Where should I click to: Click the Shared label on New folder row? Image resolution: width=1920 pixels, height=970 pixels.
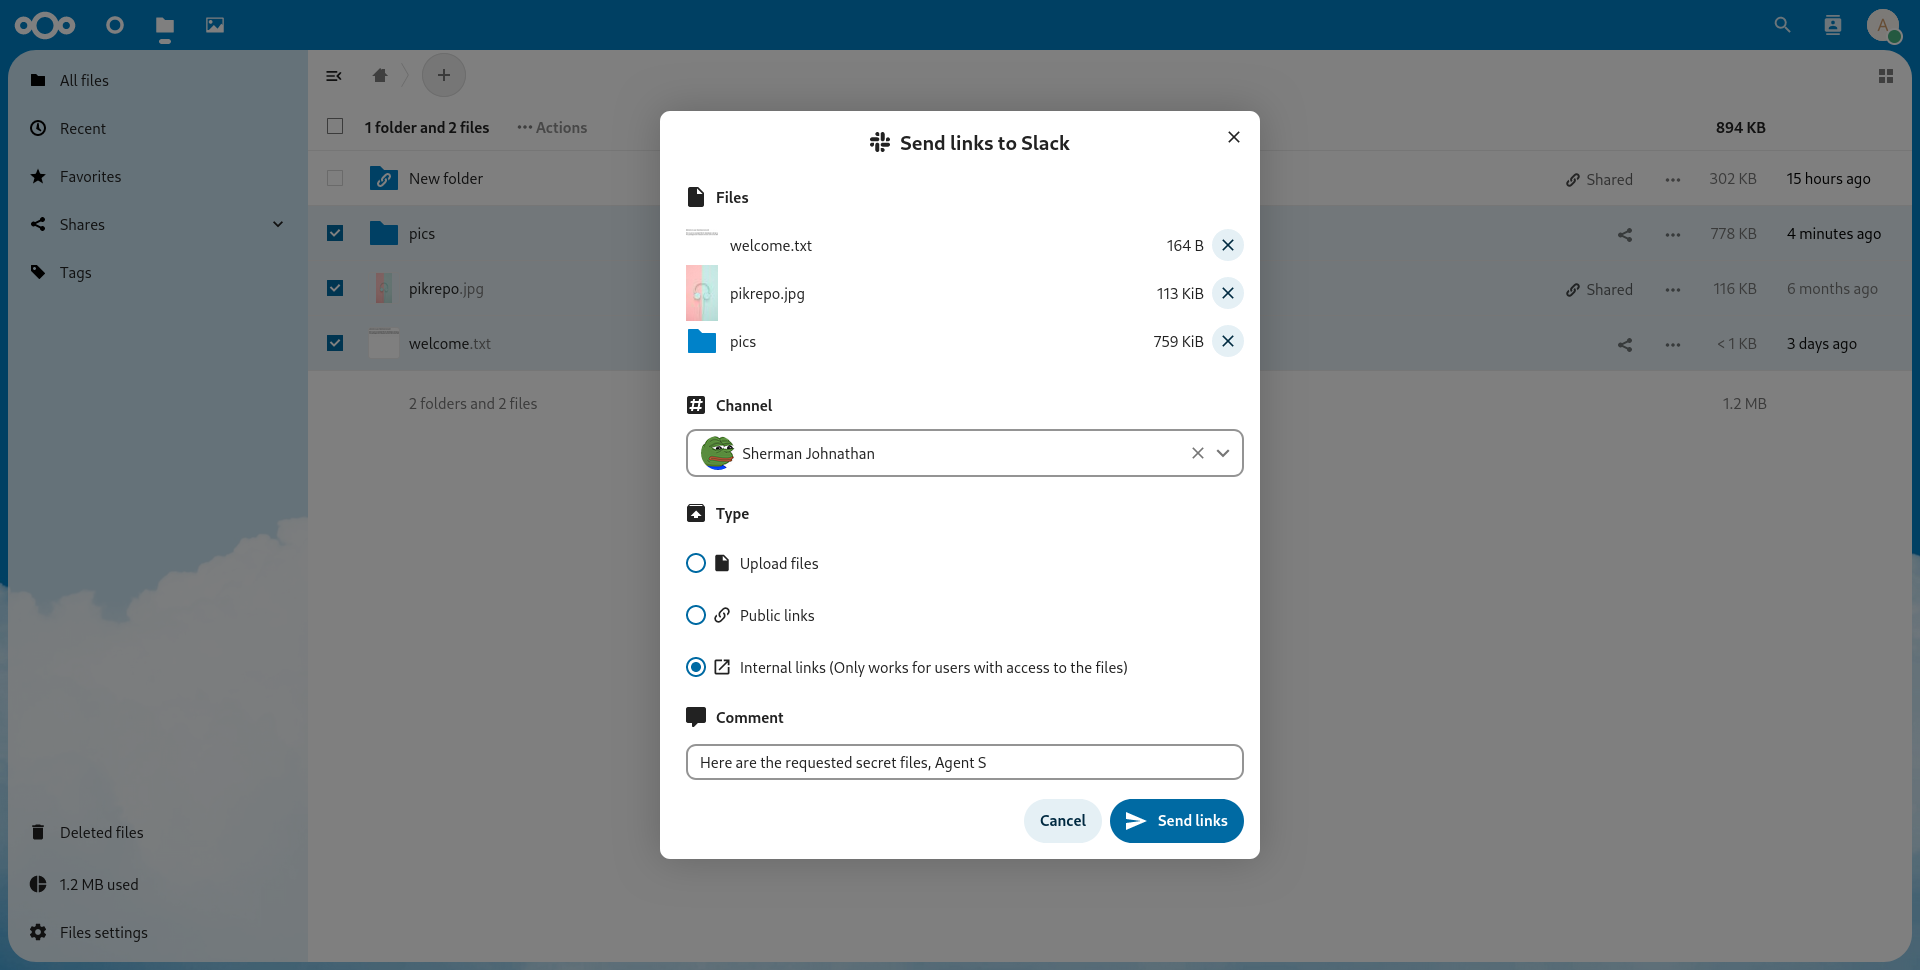click(1599, 179)
